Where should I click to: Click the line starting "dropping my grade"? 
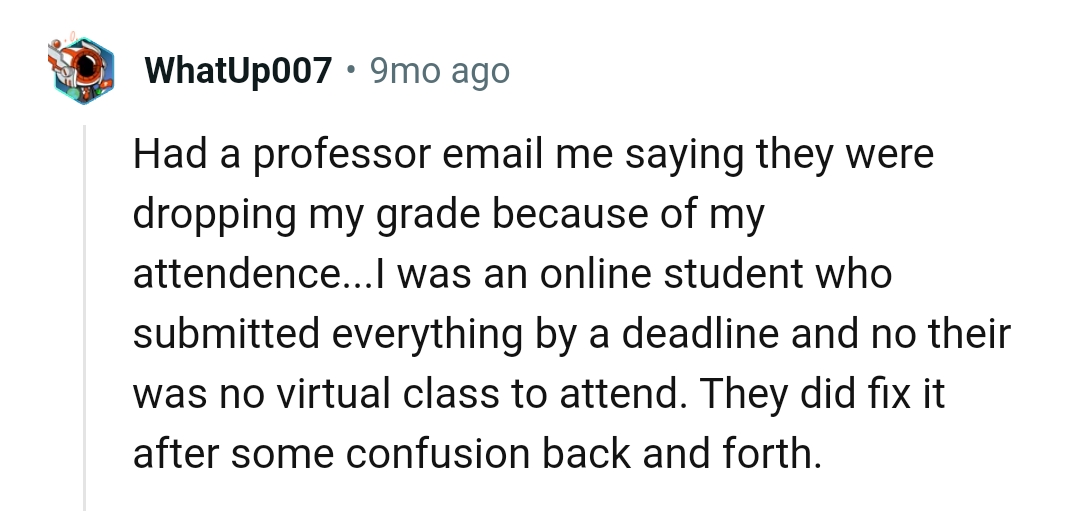click(x=448, y=215)
